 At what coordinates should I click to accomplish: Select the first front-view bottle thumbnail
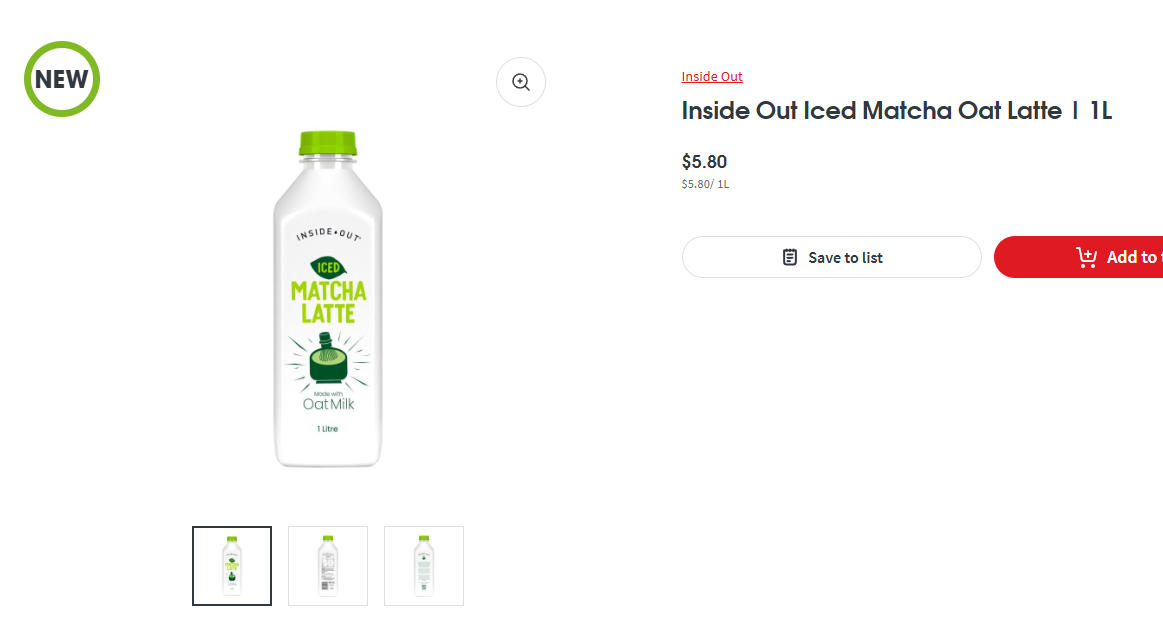pos(232,566)
